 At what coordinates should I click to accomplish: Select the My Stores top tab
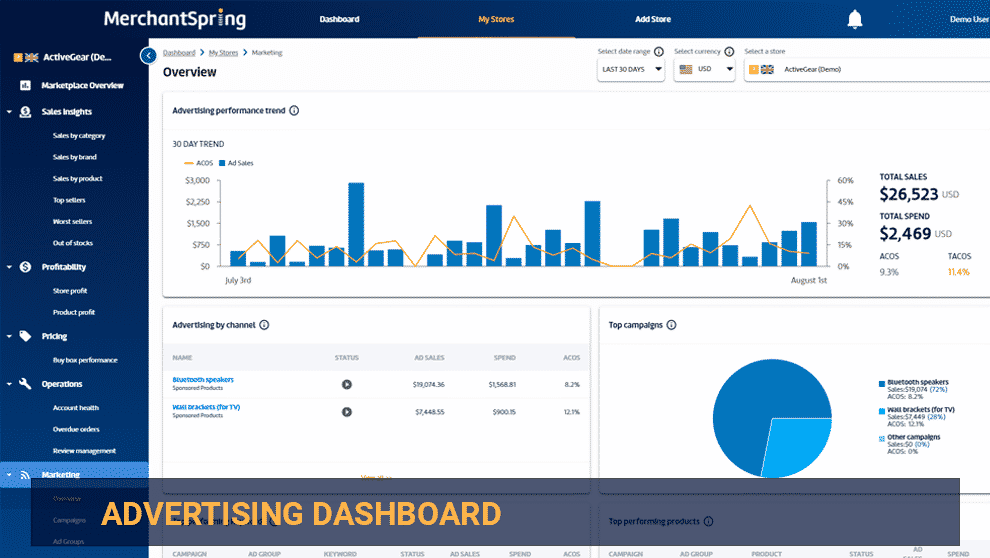click(496, 20)
